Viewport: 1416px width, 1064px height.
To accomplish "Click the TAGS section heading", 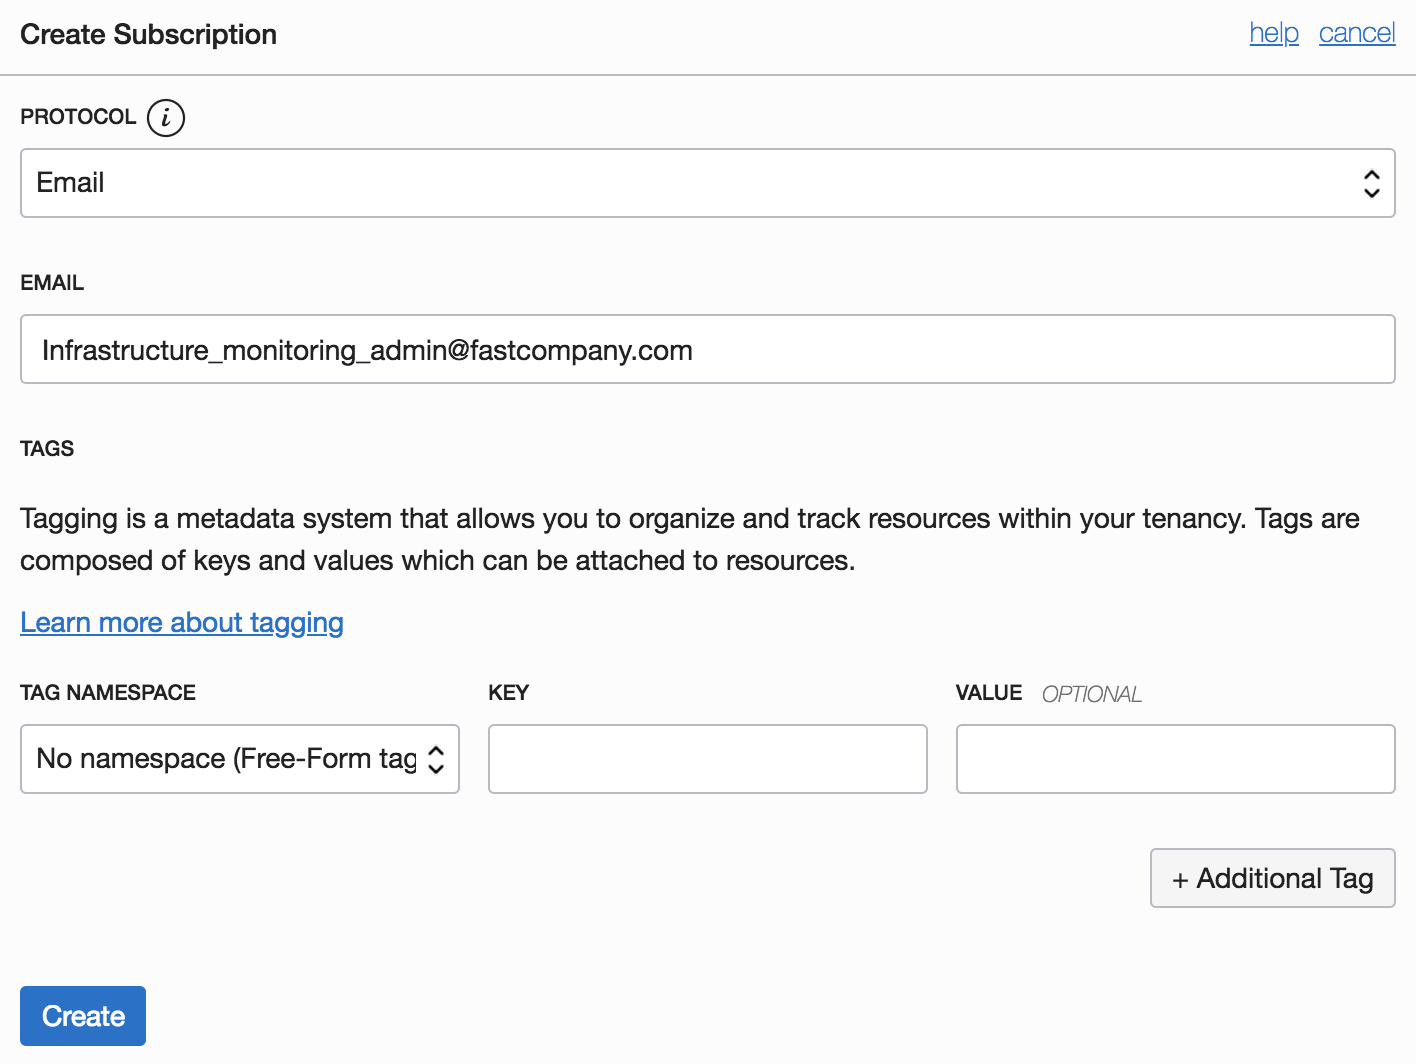I will [47, 448].
